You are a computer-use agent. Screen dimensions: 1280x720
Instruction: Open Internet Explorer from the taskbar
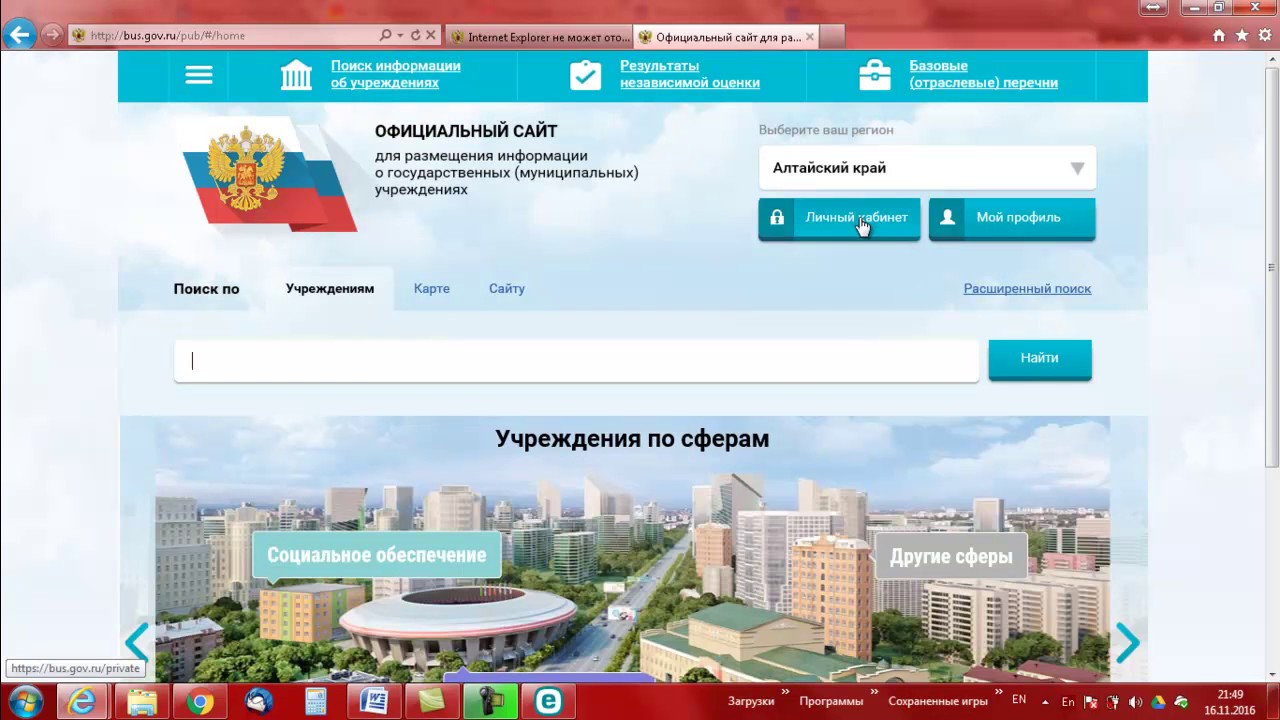82,702
